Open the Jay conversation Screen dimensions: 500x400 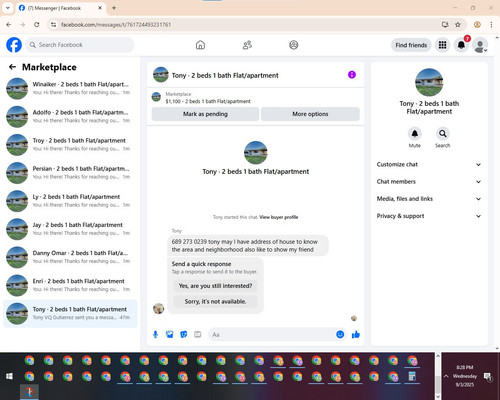70,229
